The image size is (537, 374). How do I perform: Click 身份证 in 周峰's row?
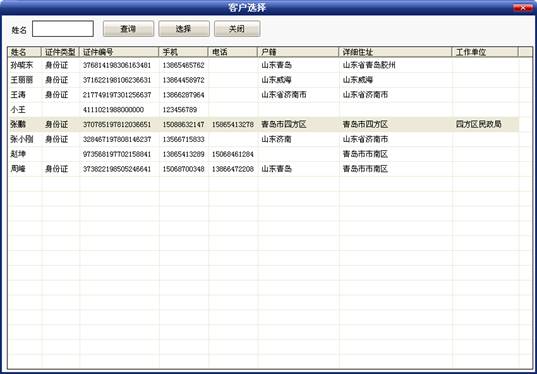[x=57, y=169]
